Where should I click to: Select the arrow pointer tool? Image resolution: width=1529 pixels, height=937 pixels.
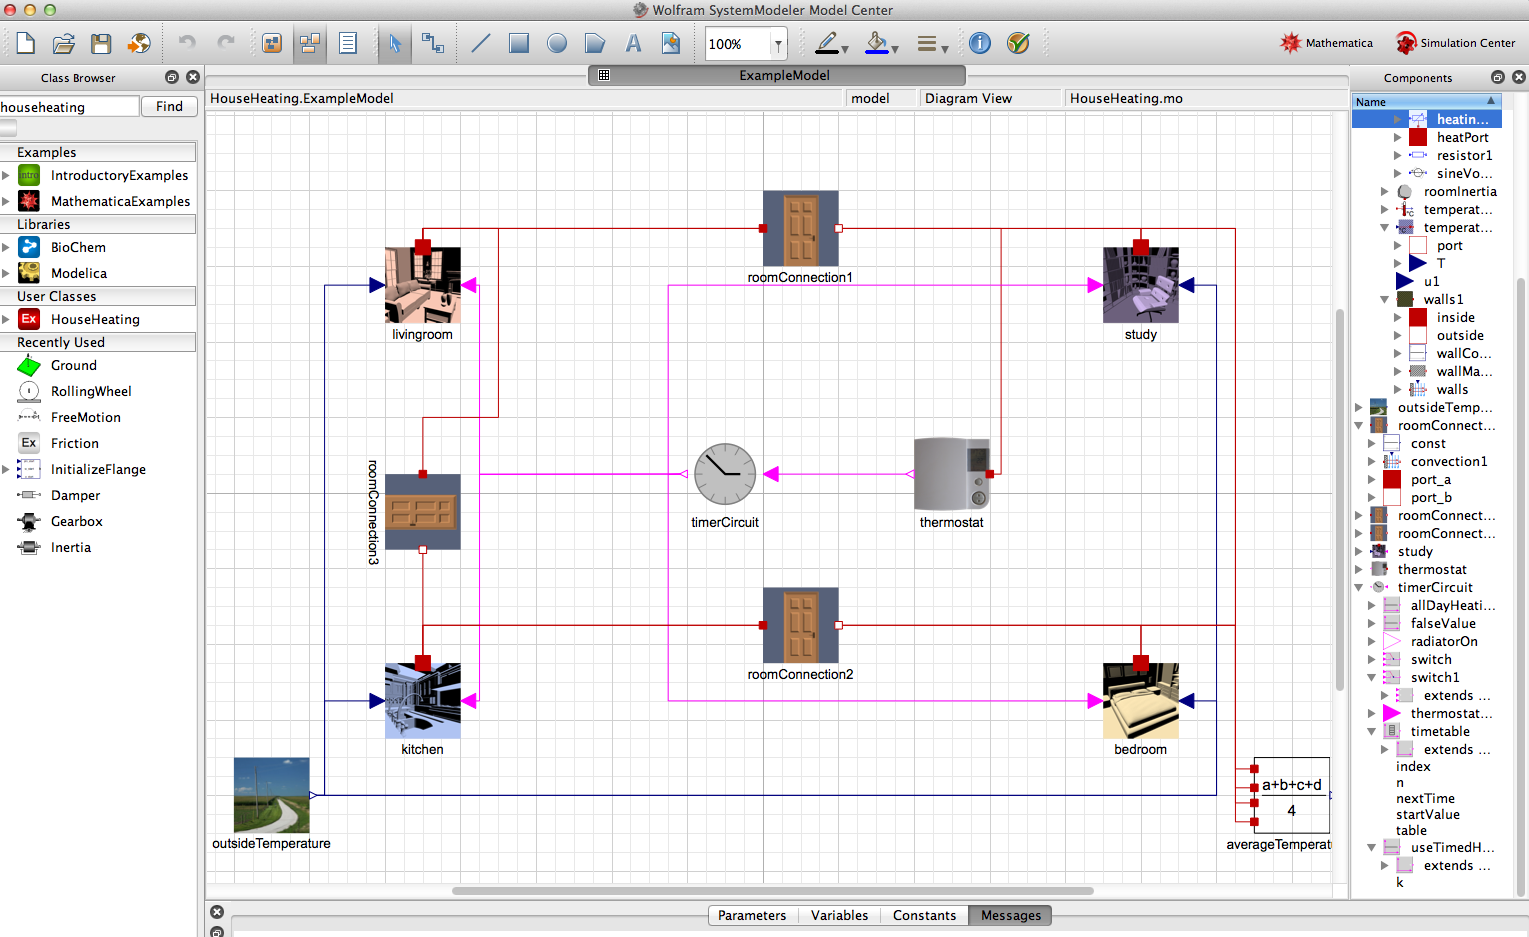click(x=395, y=43)
